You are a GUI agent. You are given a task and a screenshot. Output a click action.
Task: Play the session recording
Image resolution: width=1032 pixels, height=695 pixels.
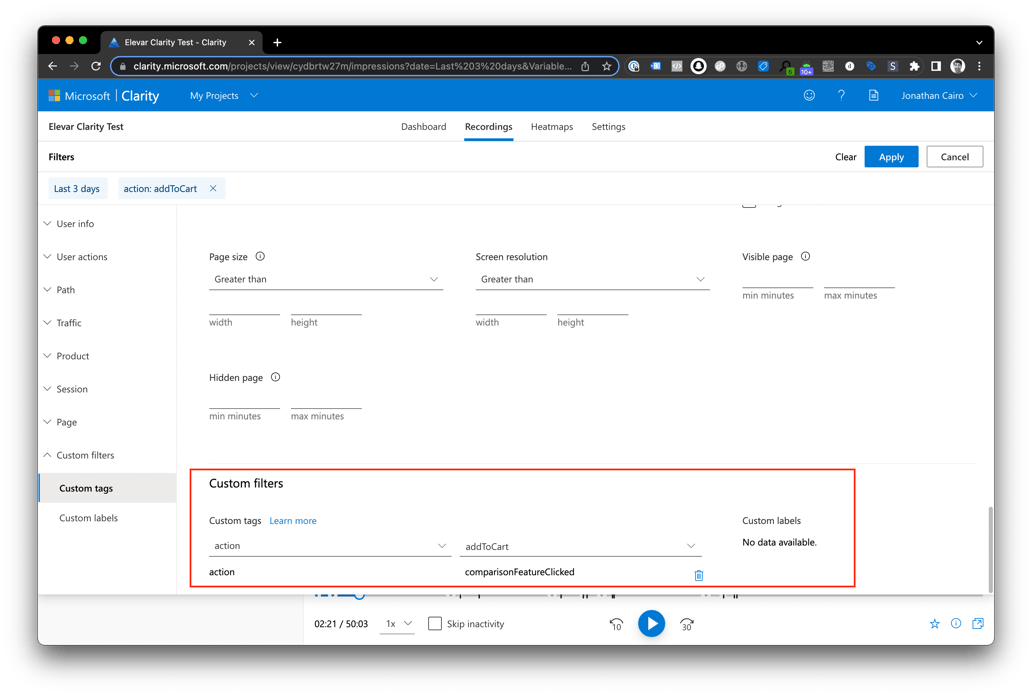coord(651,623)
